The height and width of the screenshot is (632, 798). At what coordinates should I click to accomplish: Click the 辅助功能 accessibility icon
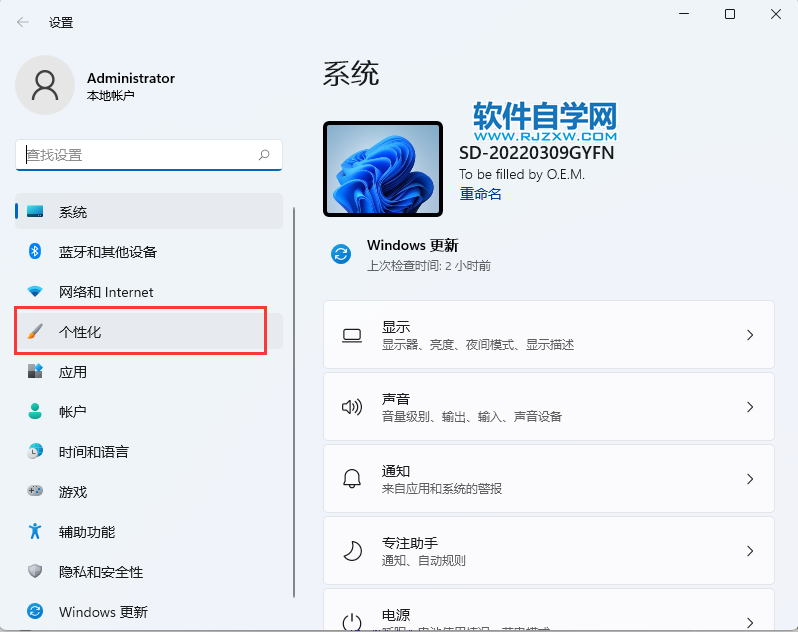35,531
